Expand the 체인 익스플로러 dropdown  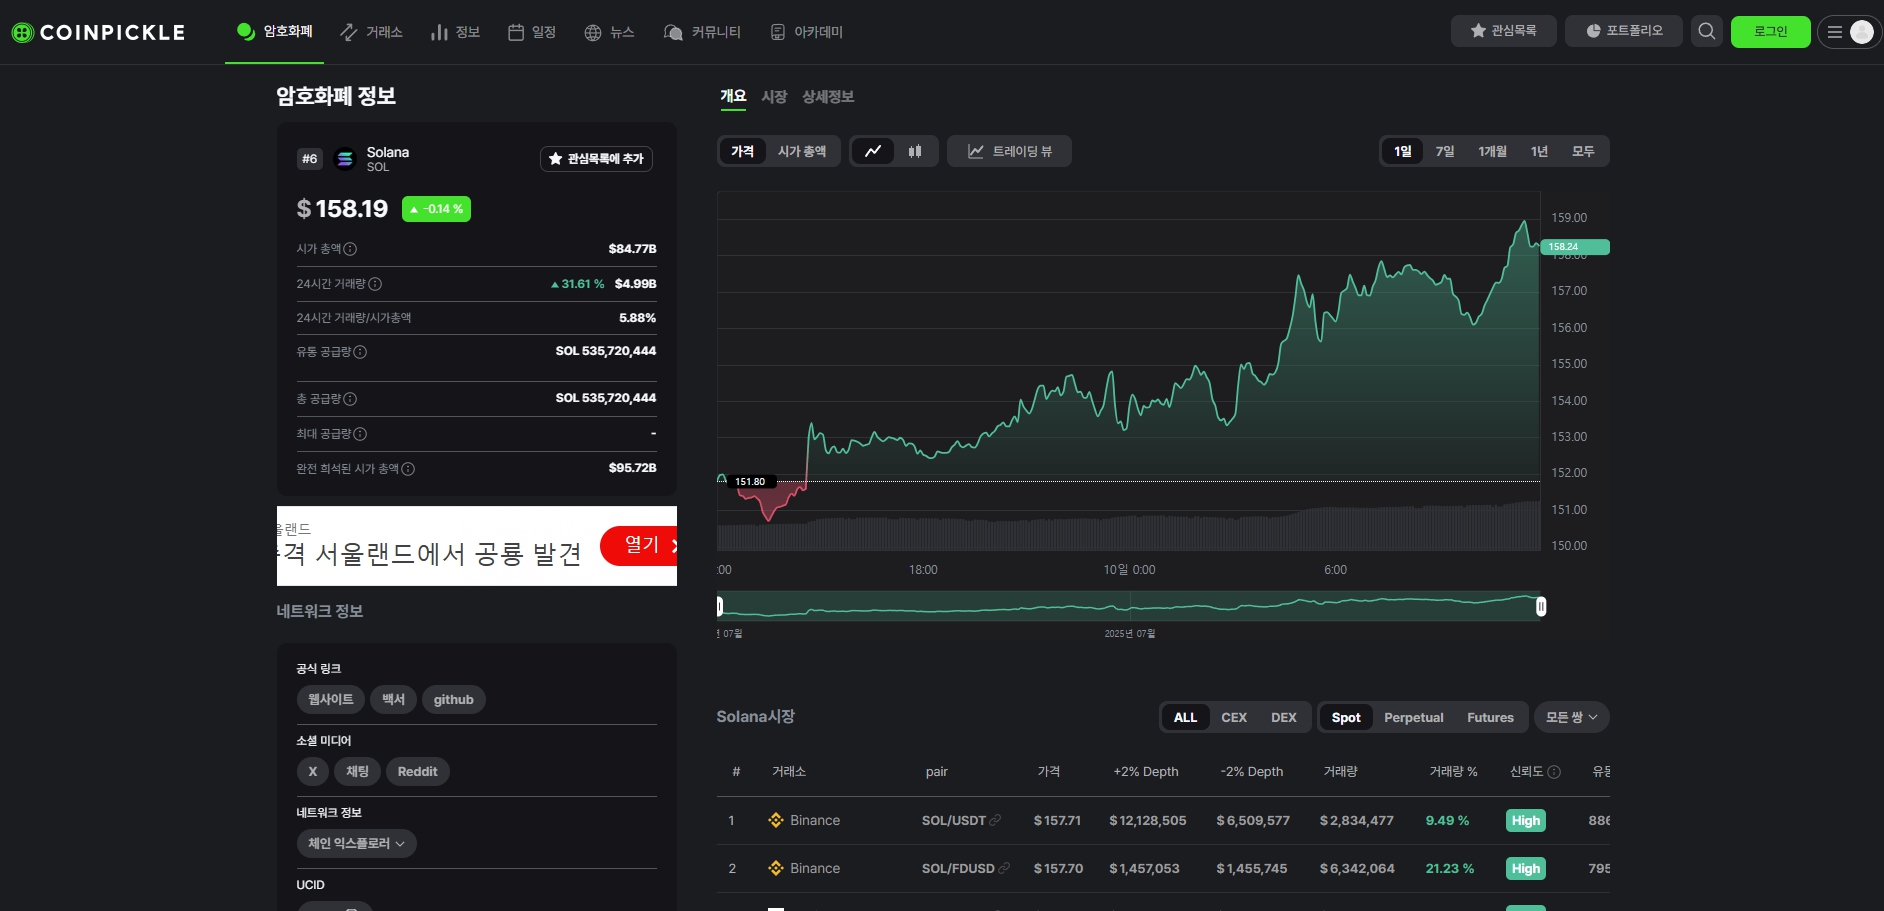tap(356, 843)
